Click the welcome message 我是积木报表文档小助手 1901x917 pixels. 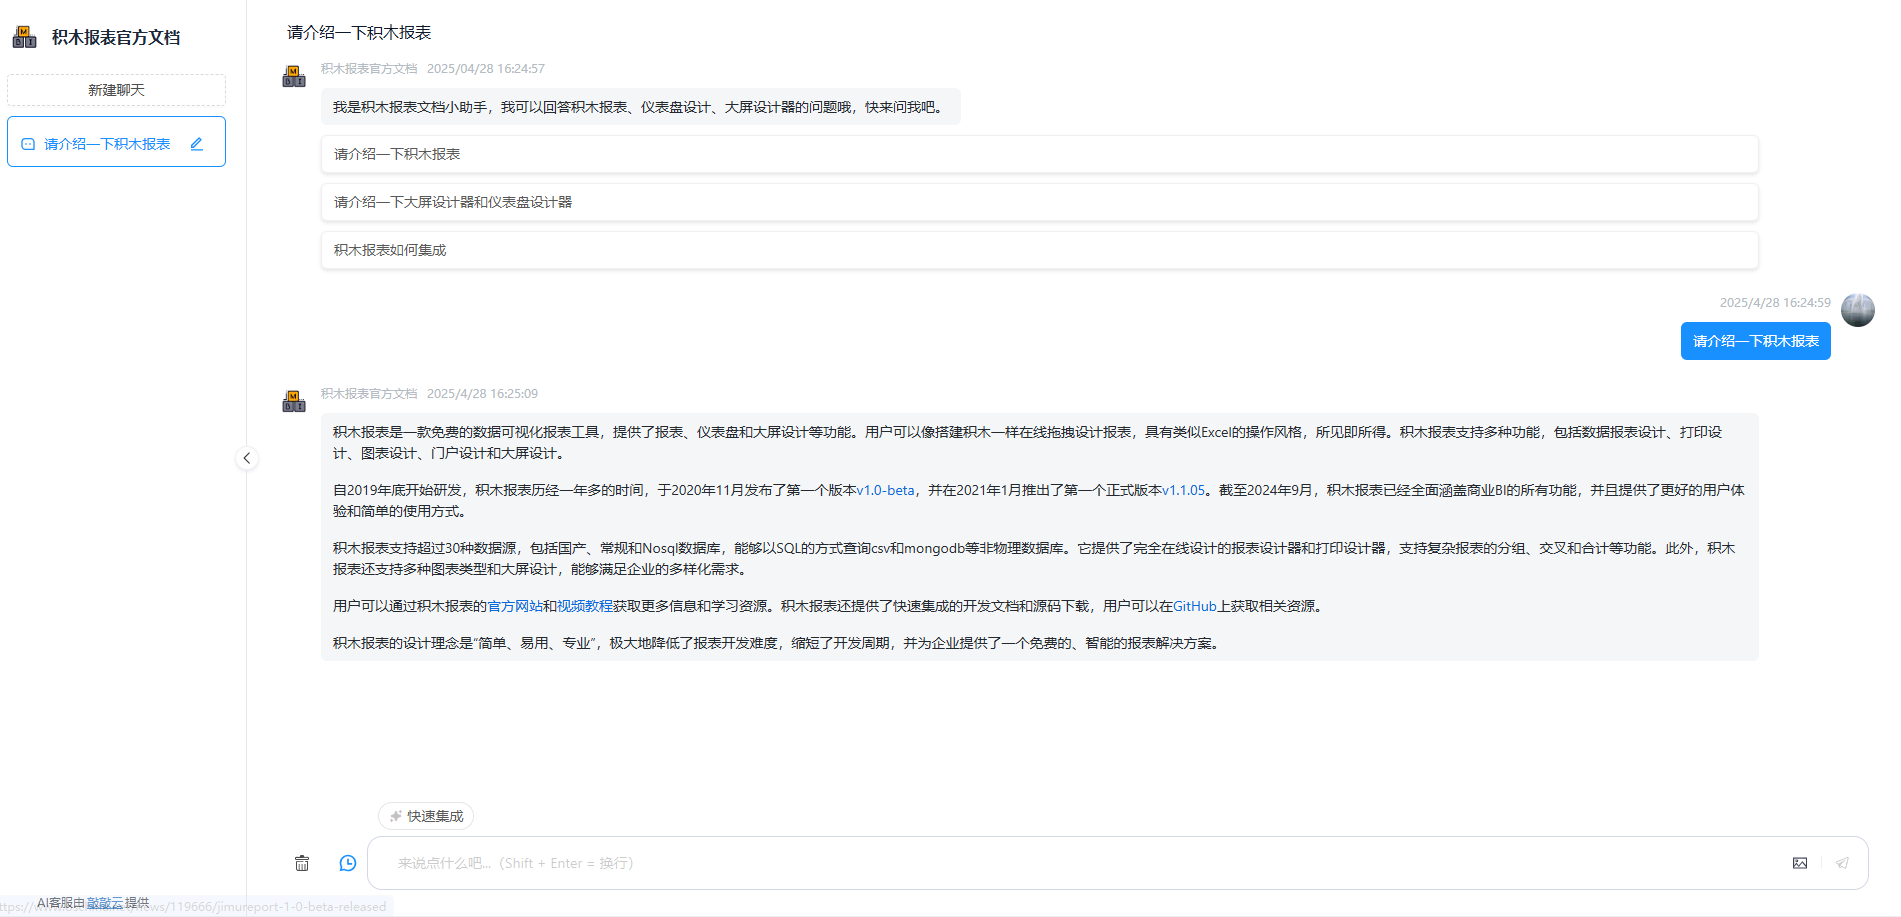click(x=640, y=107)
